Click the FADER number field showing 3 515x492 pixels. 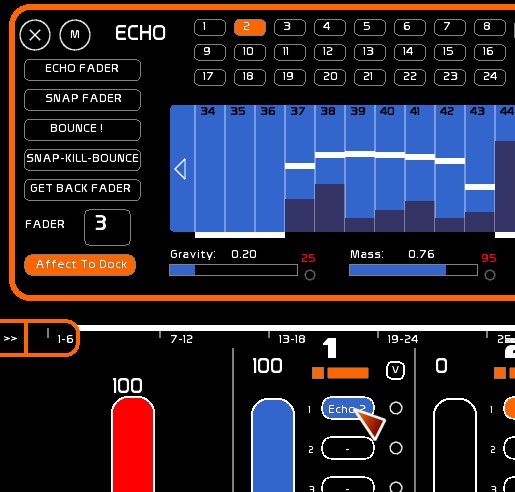coord(107,227)
